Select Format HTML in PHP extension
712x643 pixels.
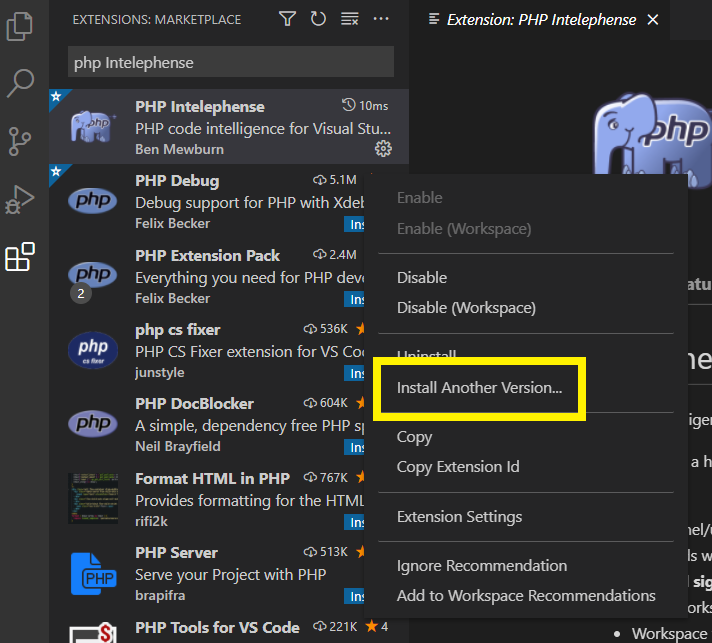click(x=207, y=499)
